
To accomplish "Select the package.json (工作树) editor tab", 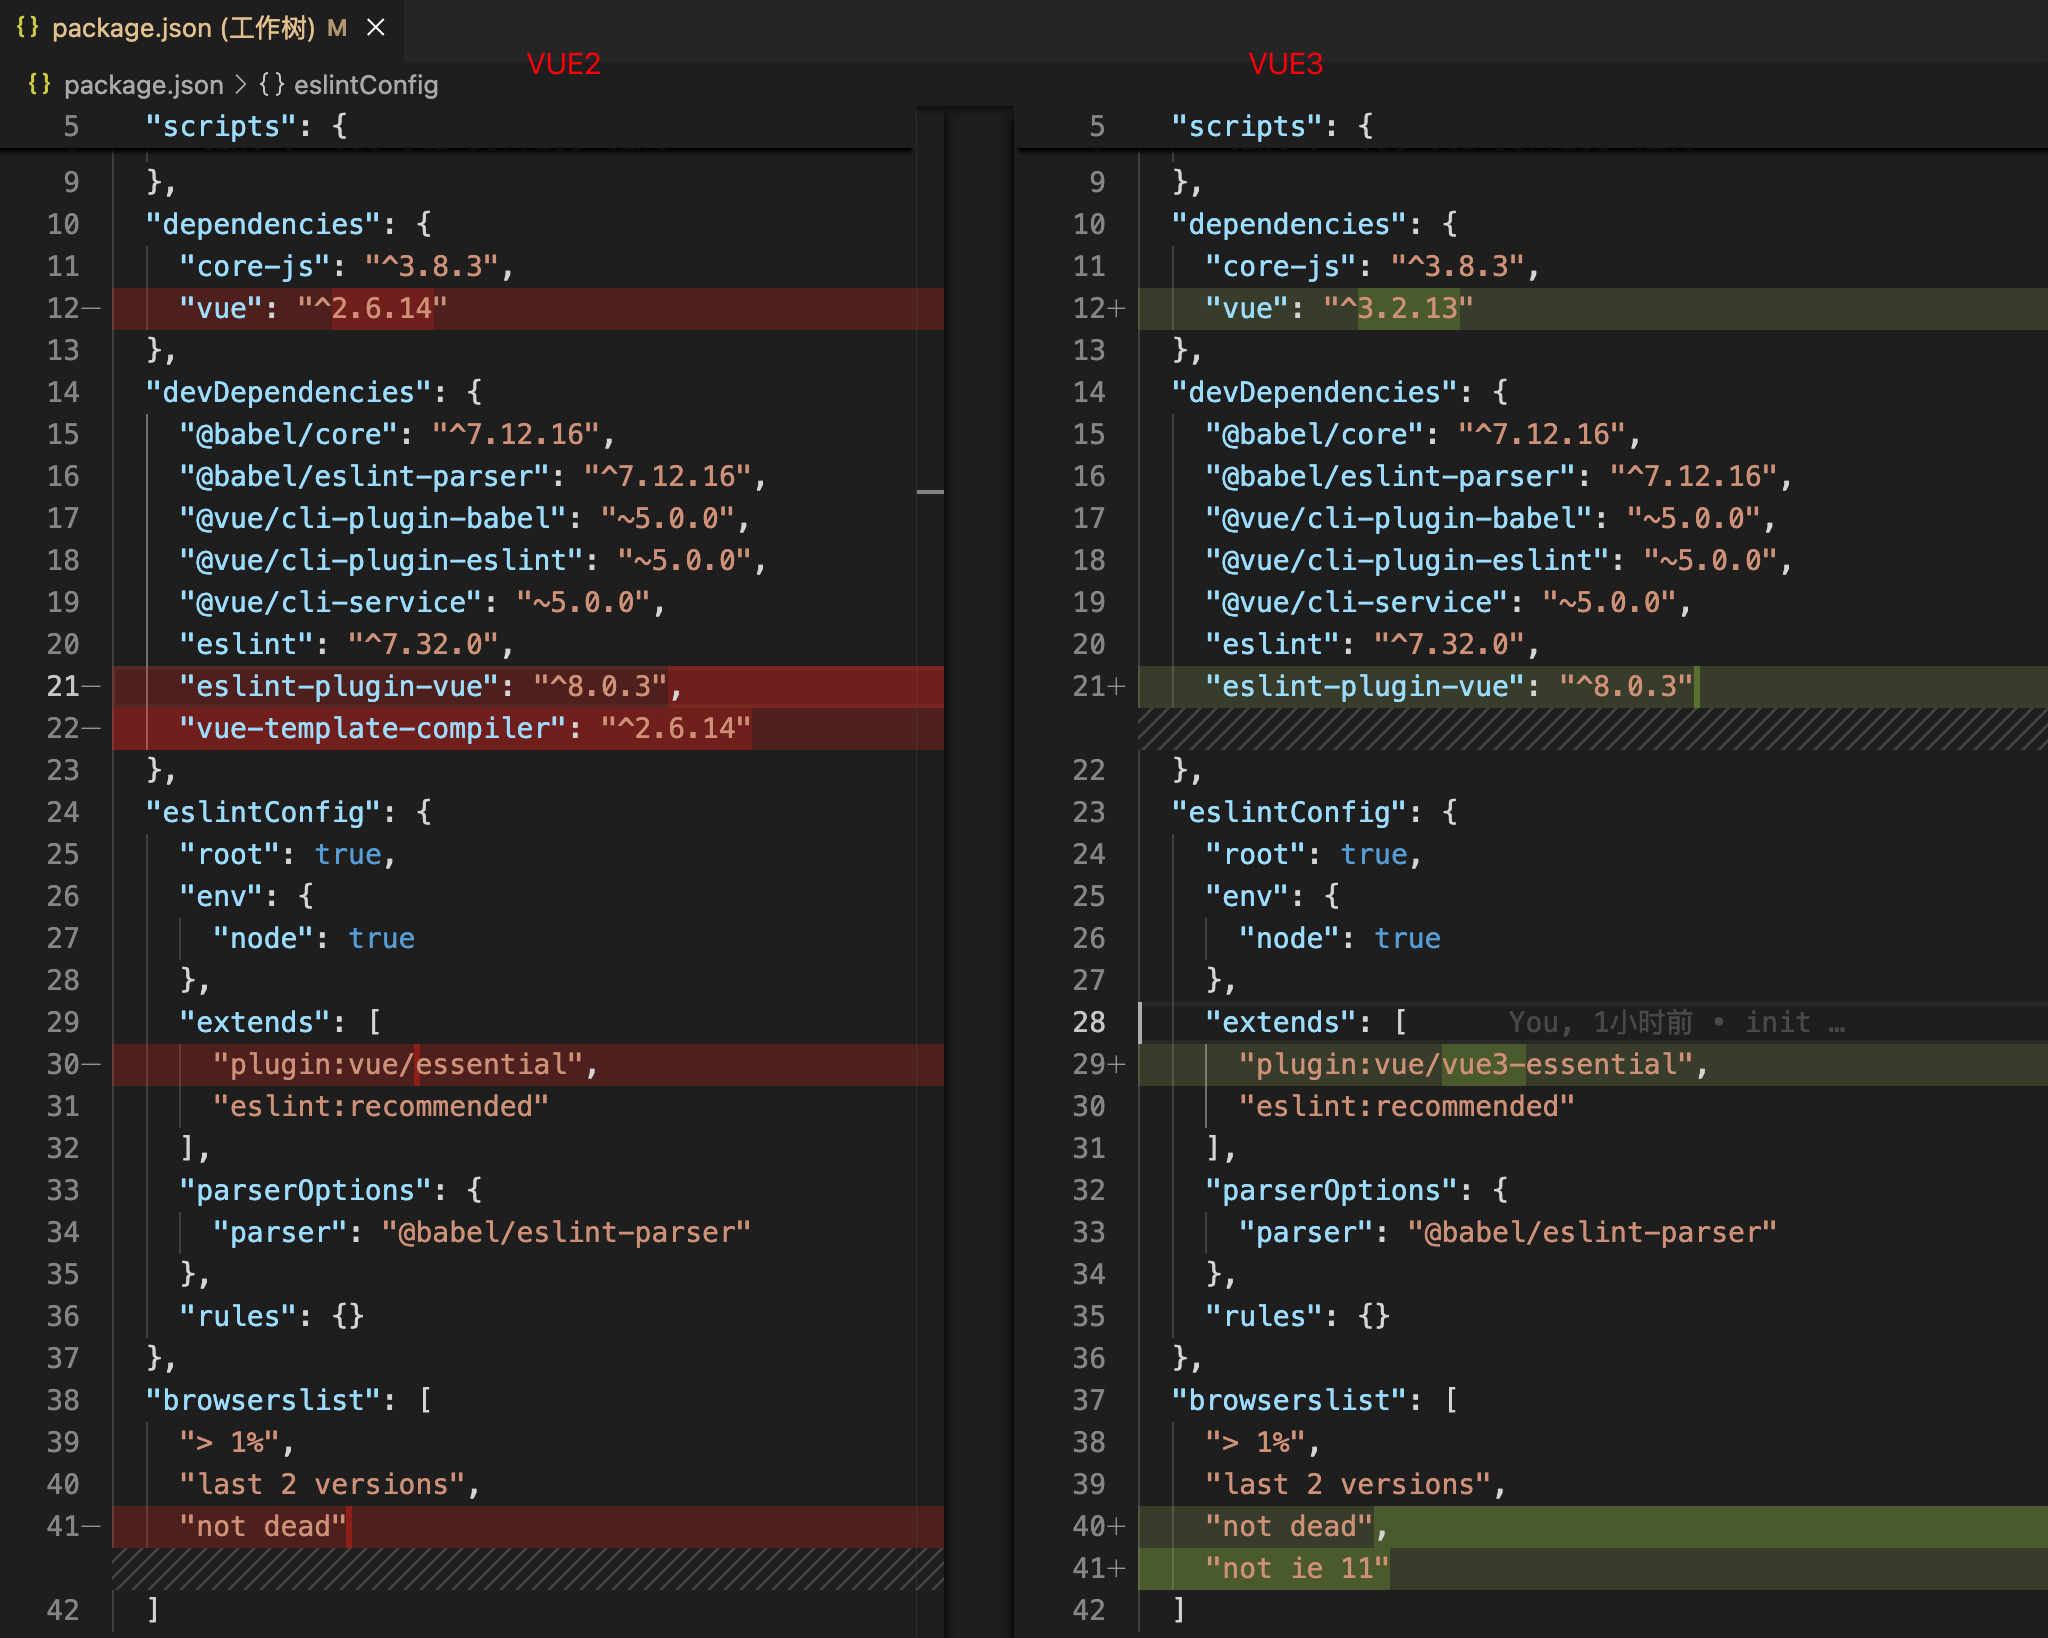I will point(201,28).
